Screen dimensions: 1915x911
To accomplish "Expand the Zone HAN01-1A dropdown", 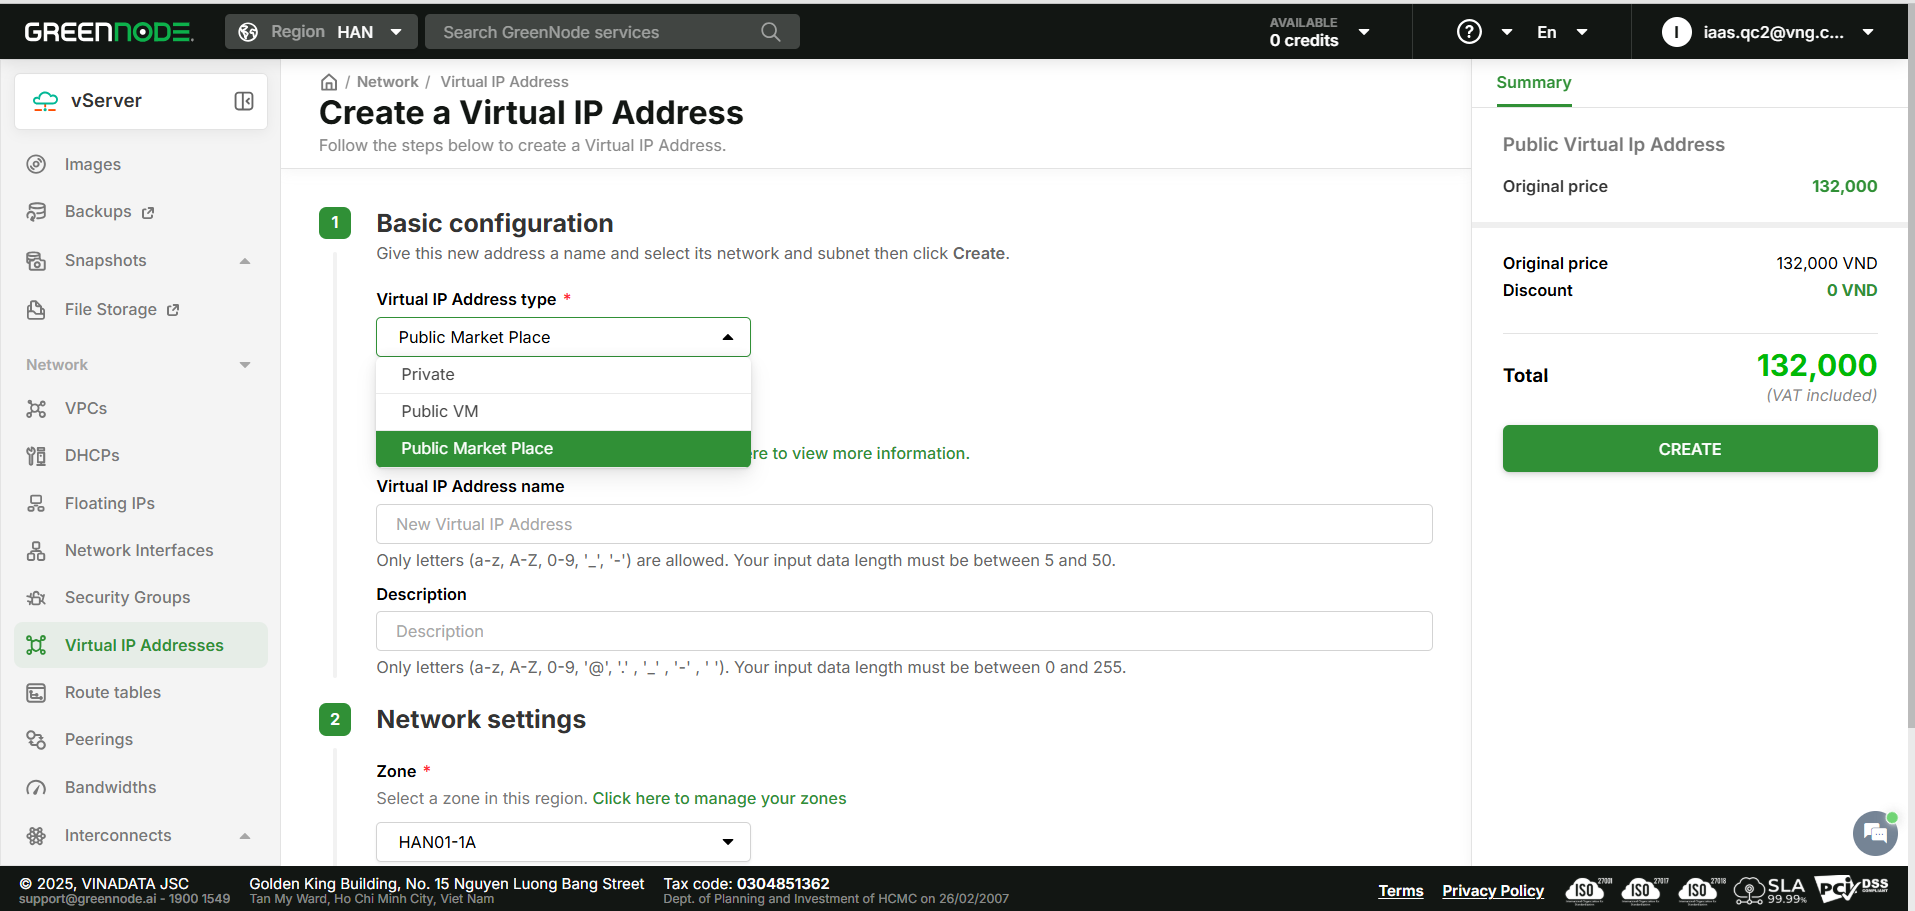I will (563, 842).
